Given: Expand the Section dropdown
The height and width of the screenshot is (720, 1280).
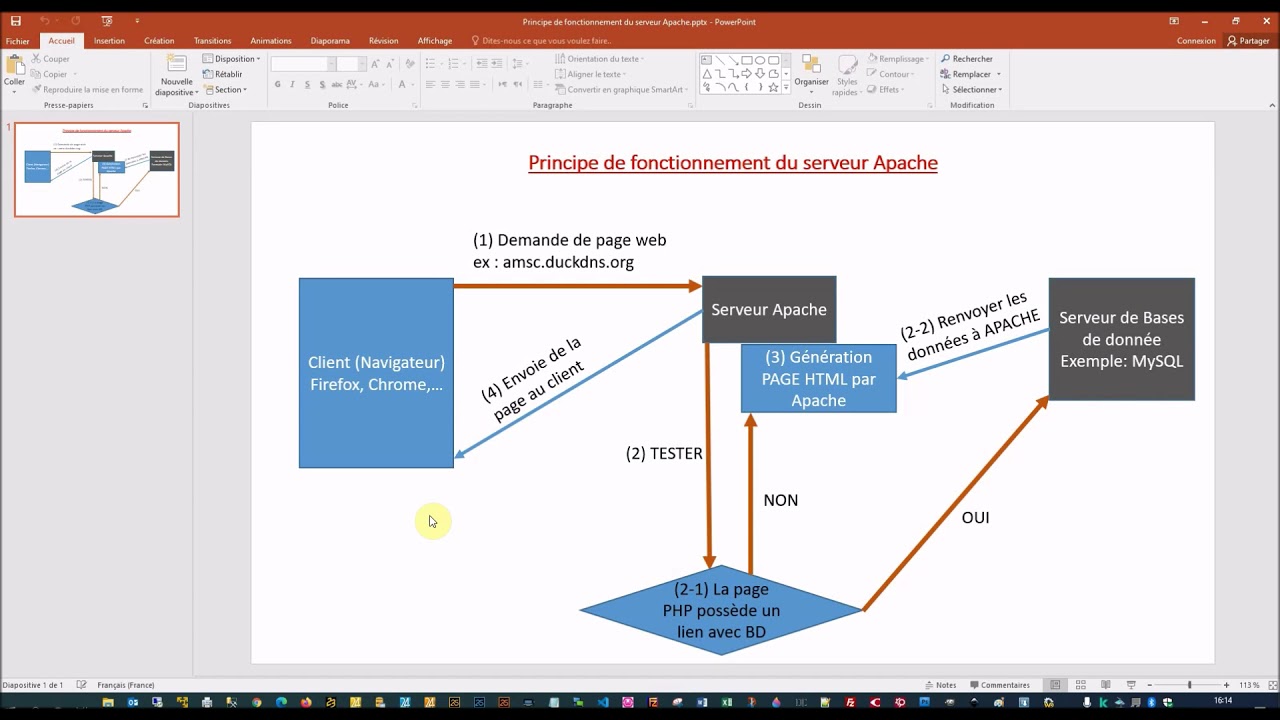Looking at the screenshot, I should 225,89.
